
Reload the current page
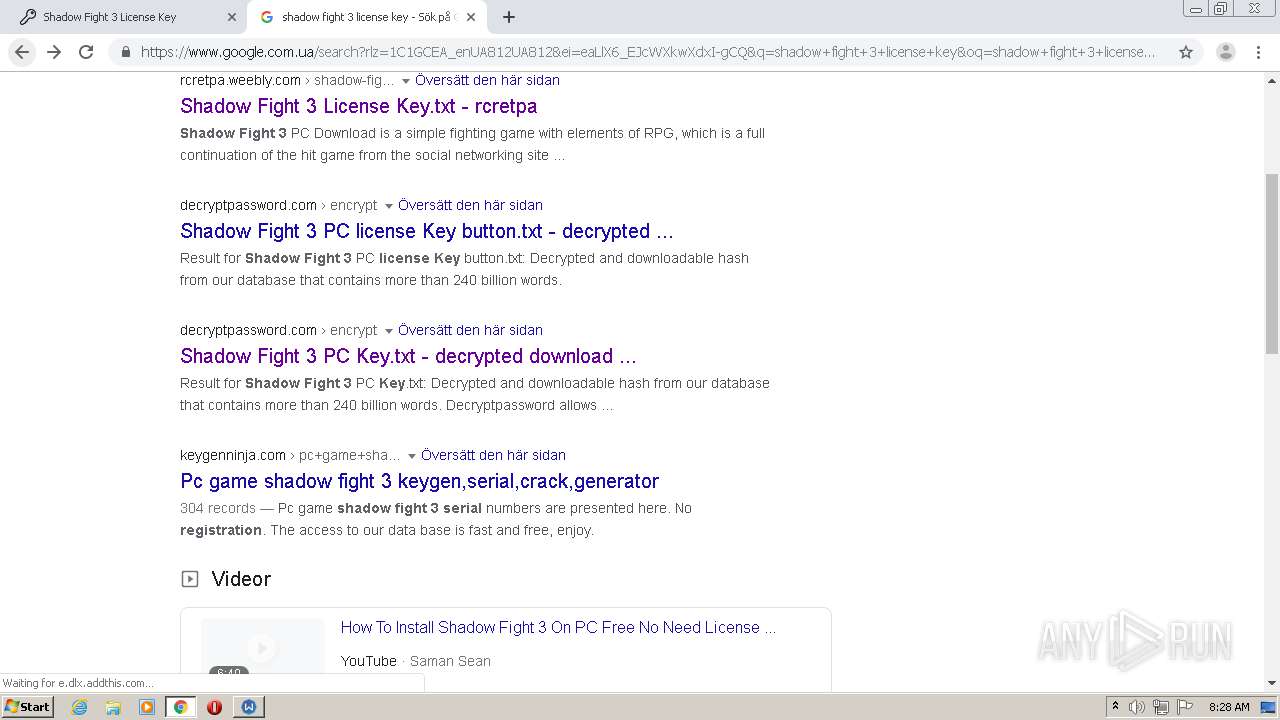coord(86,52)
